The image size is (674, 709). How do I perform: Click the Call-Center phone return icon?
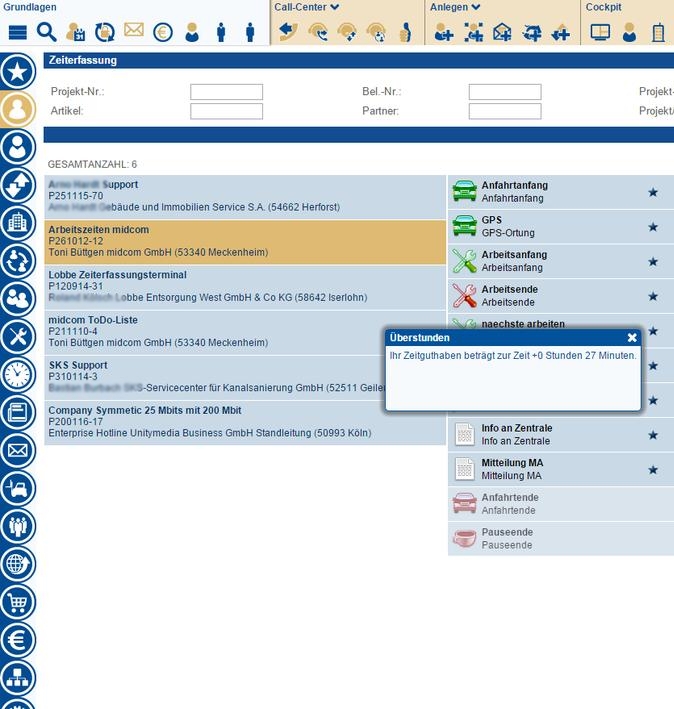[288, 33]
